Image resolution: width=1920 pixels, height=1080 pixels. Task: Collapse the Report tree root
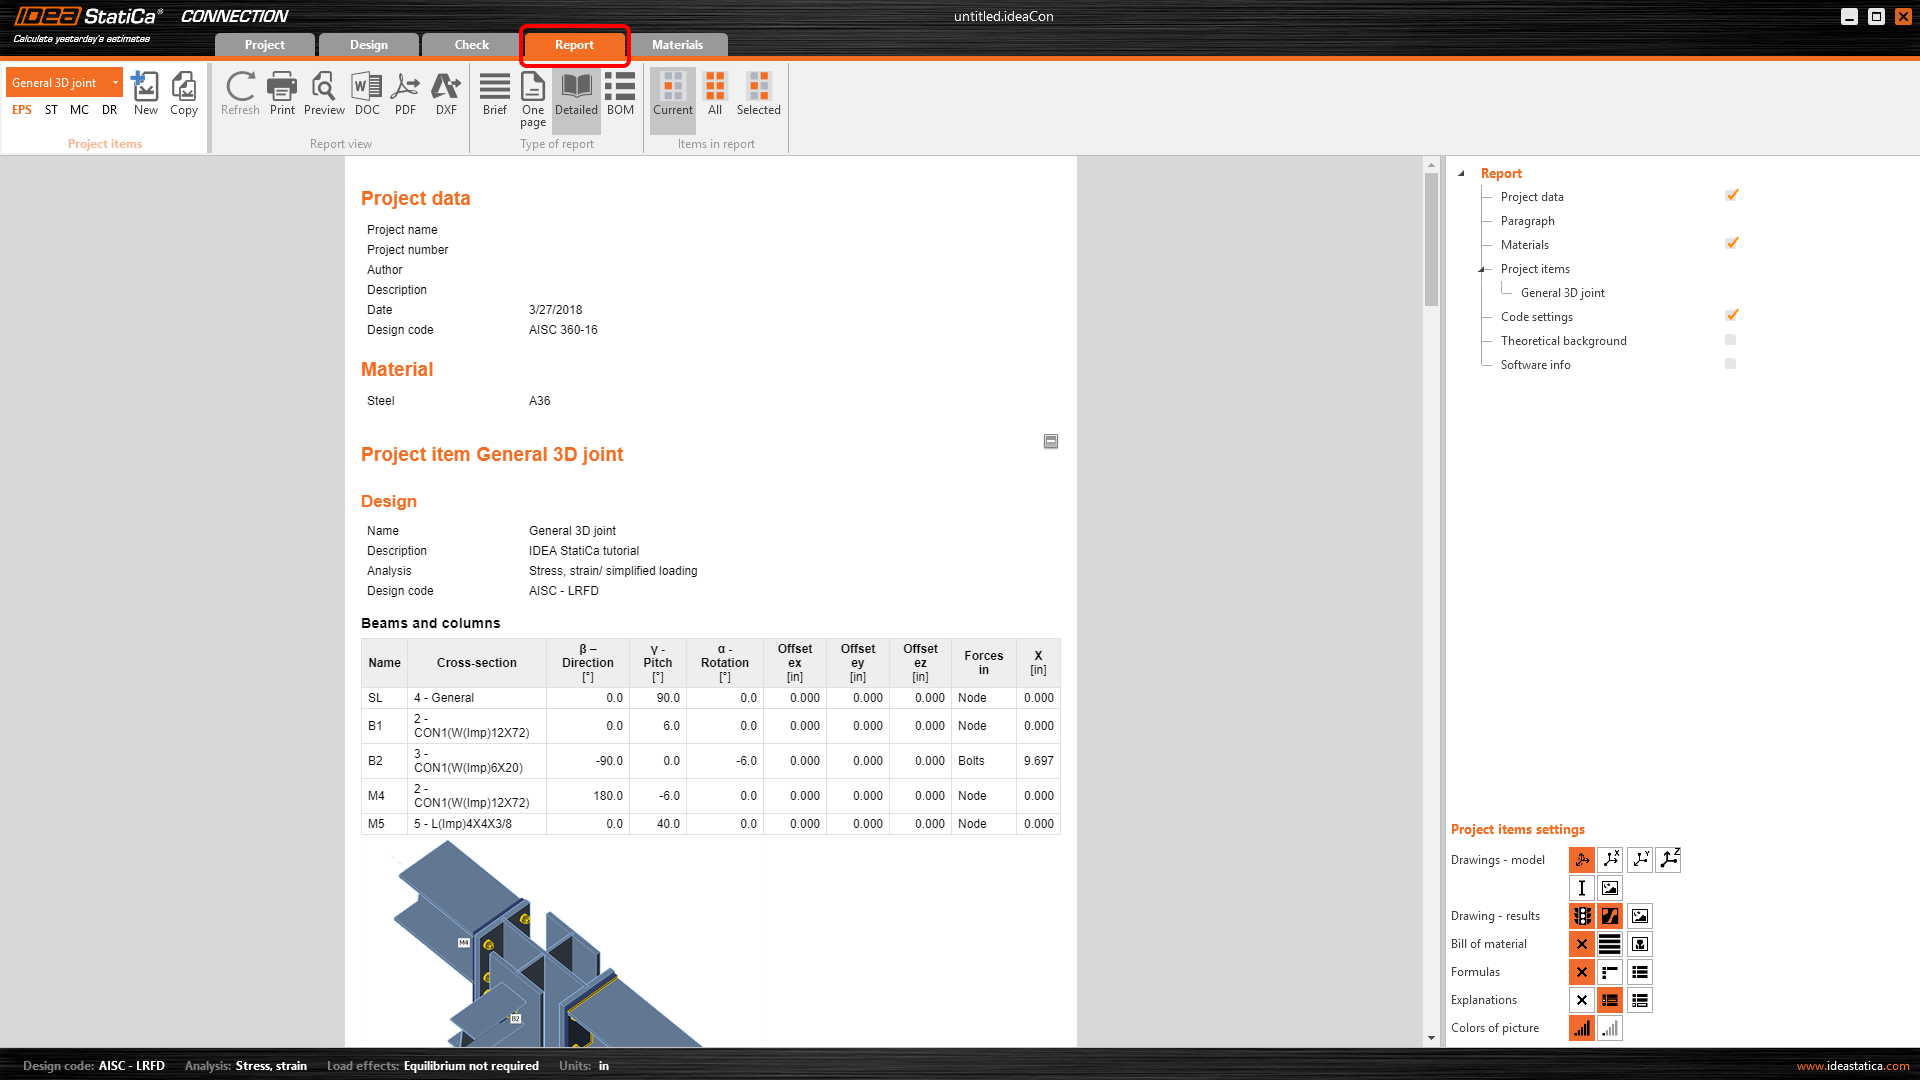pos(1461,173)
